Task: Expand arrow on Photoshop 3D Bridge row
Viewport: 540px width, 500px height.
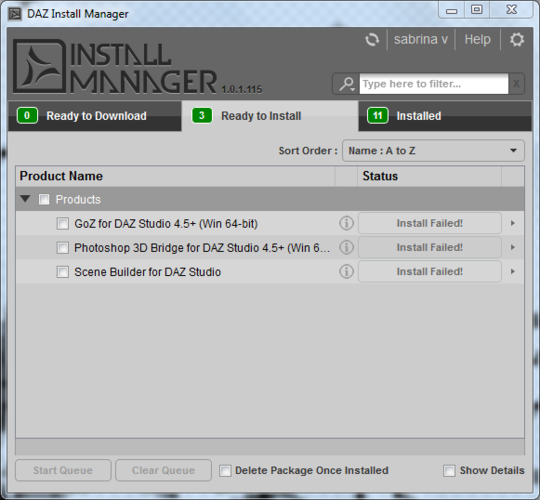Action: 513,247
